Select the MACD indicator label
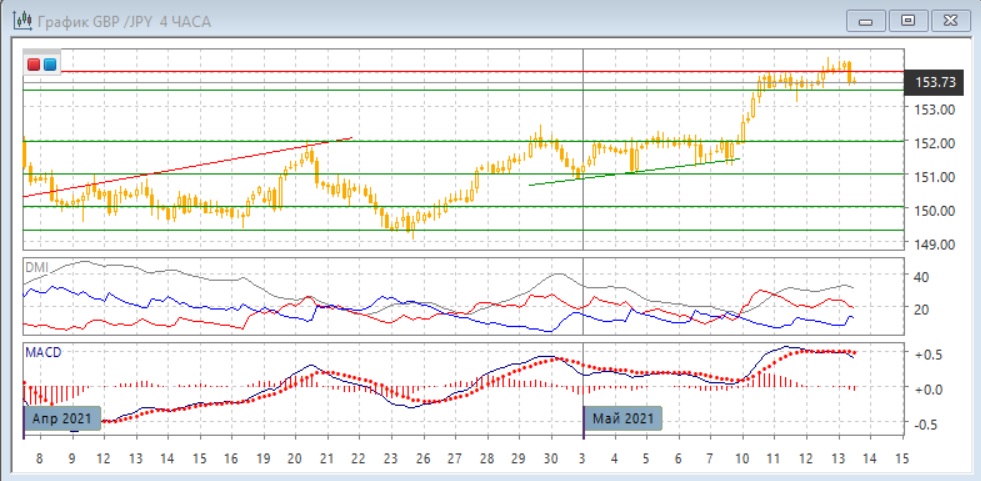This screenshot has width=981, height=481. coord(43,351)
